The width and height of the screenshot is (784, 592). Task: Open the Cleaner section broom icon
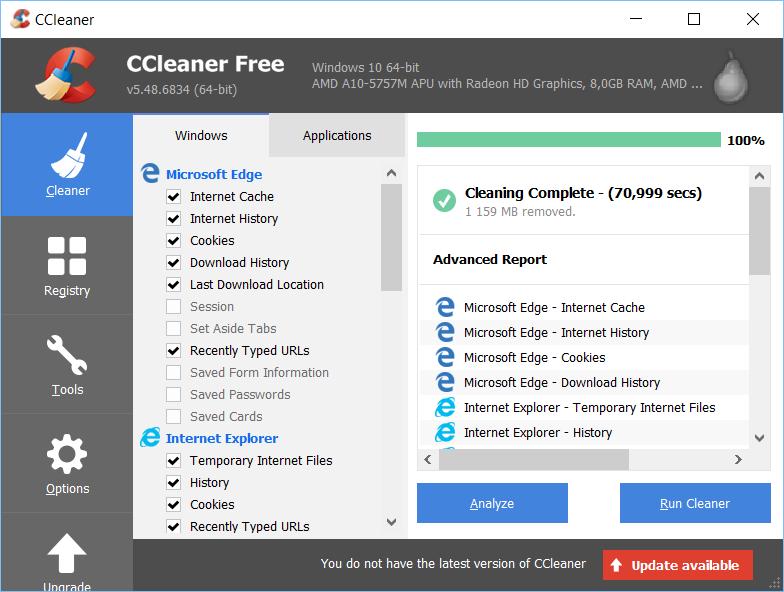[68, 155]
